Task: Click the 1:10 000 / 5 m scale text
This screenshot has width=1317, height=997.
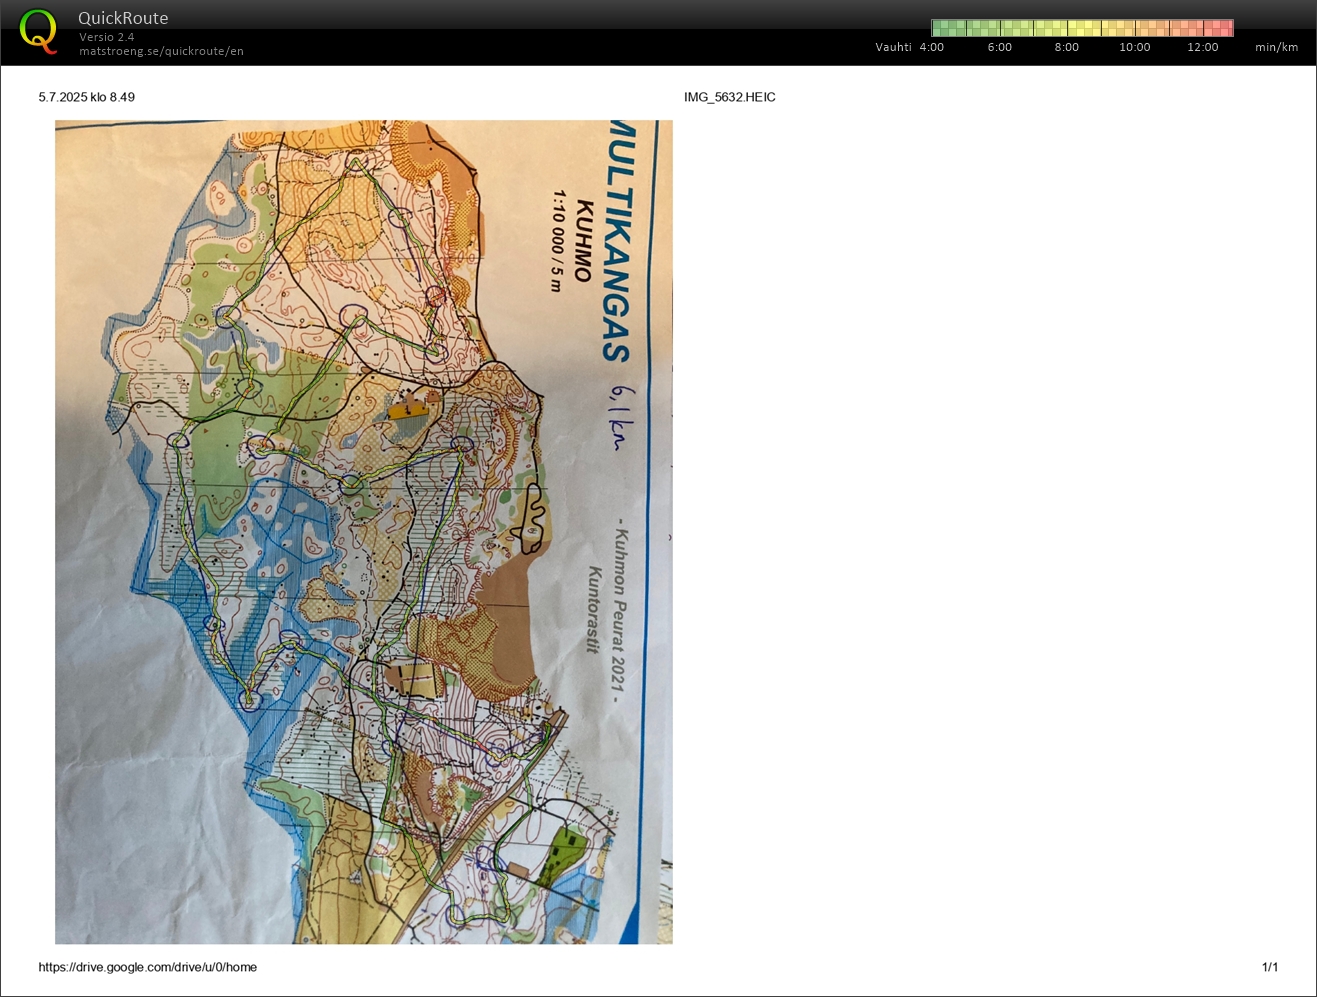Action: [x=557, y=240]
